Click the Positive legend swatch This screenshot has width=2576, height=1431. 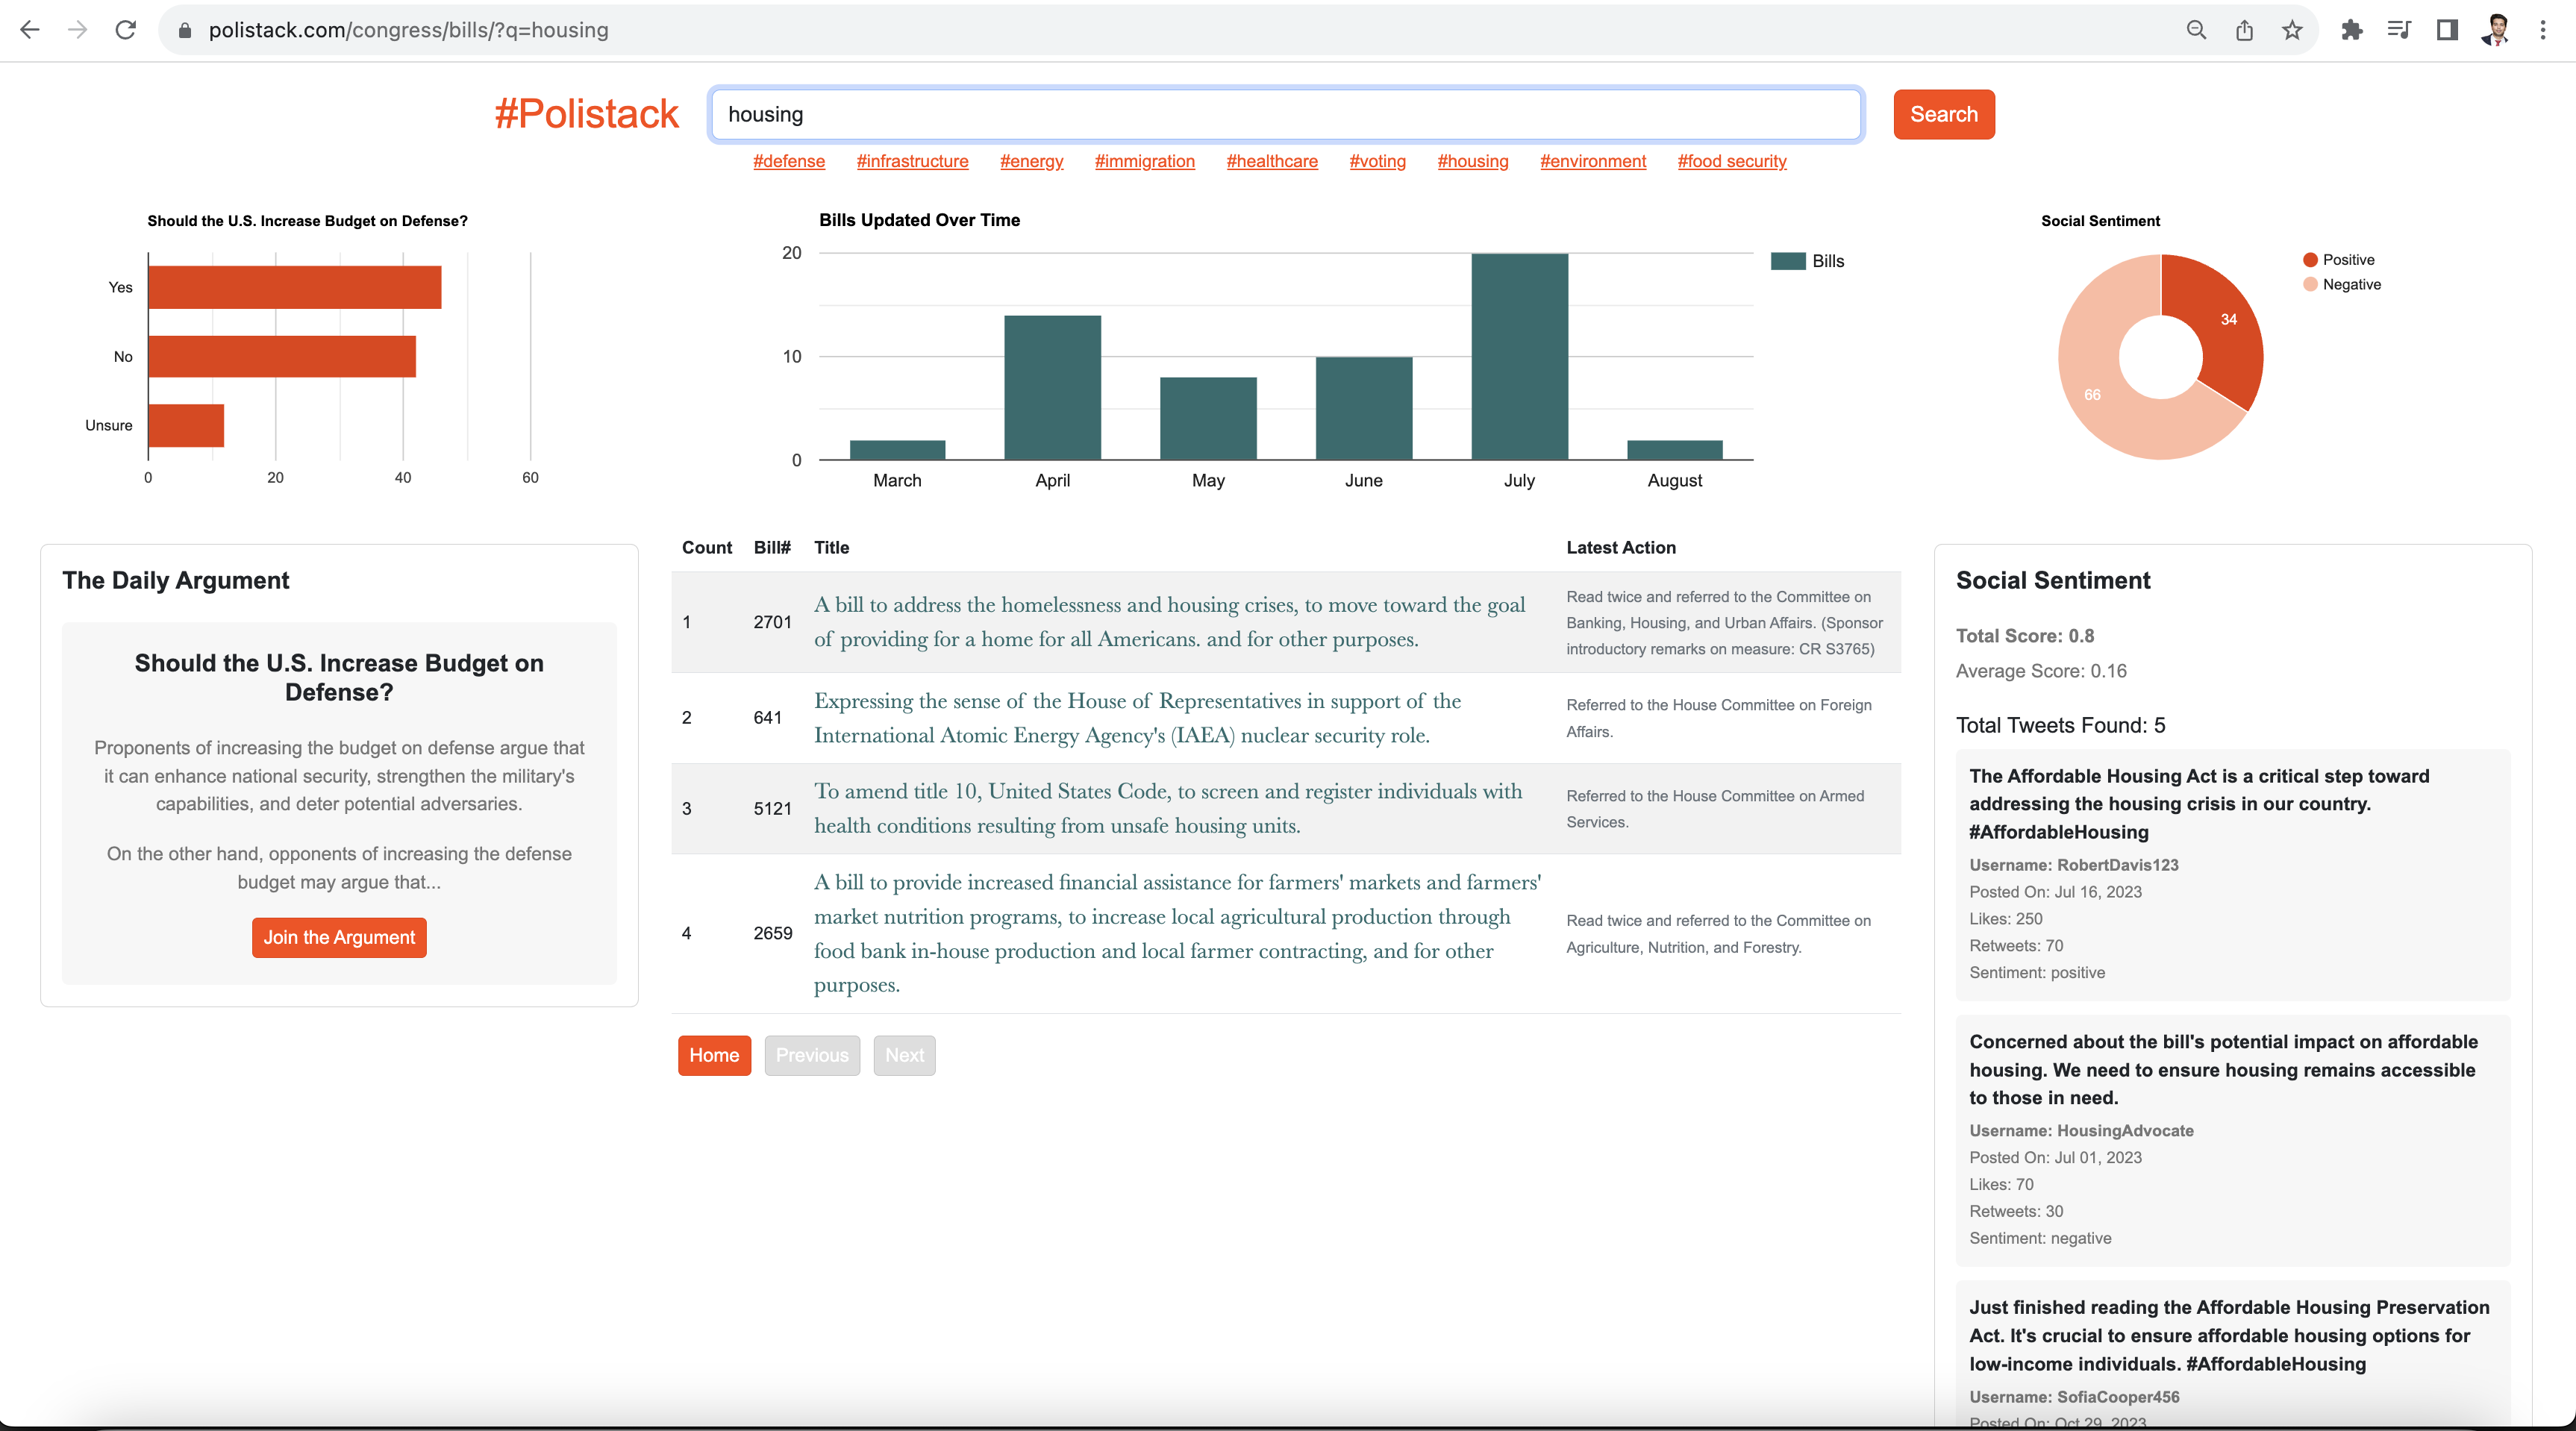2310,260
